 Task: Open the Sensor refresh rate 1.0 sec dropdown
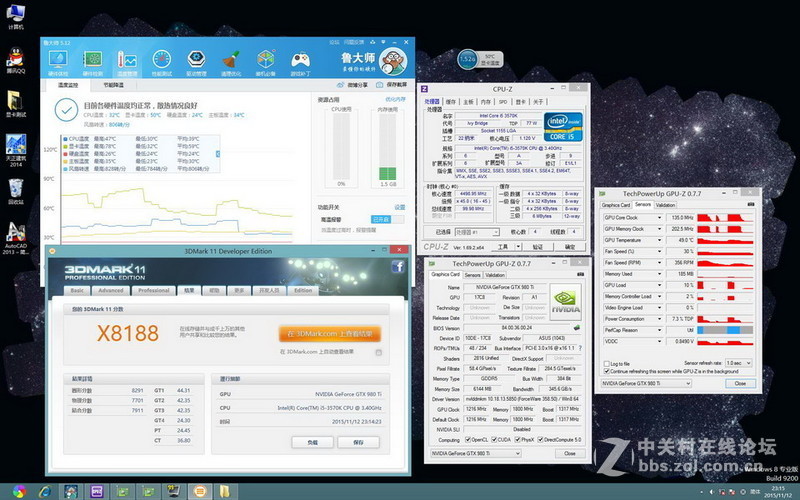point(738,363)
